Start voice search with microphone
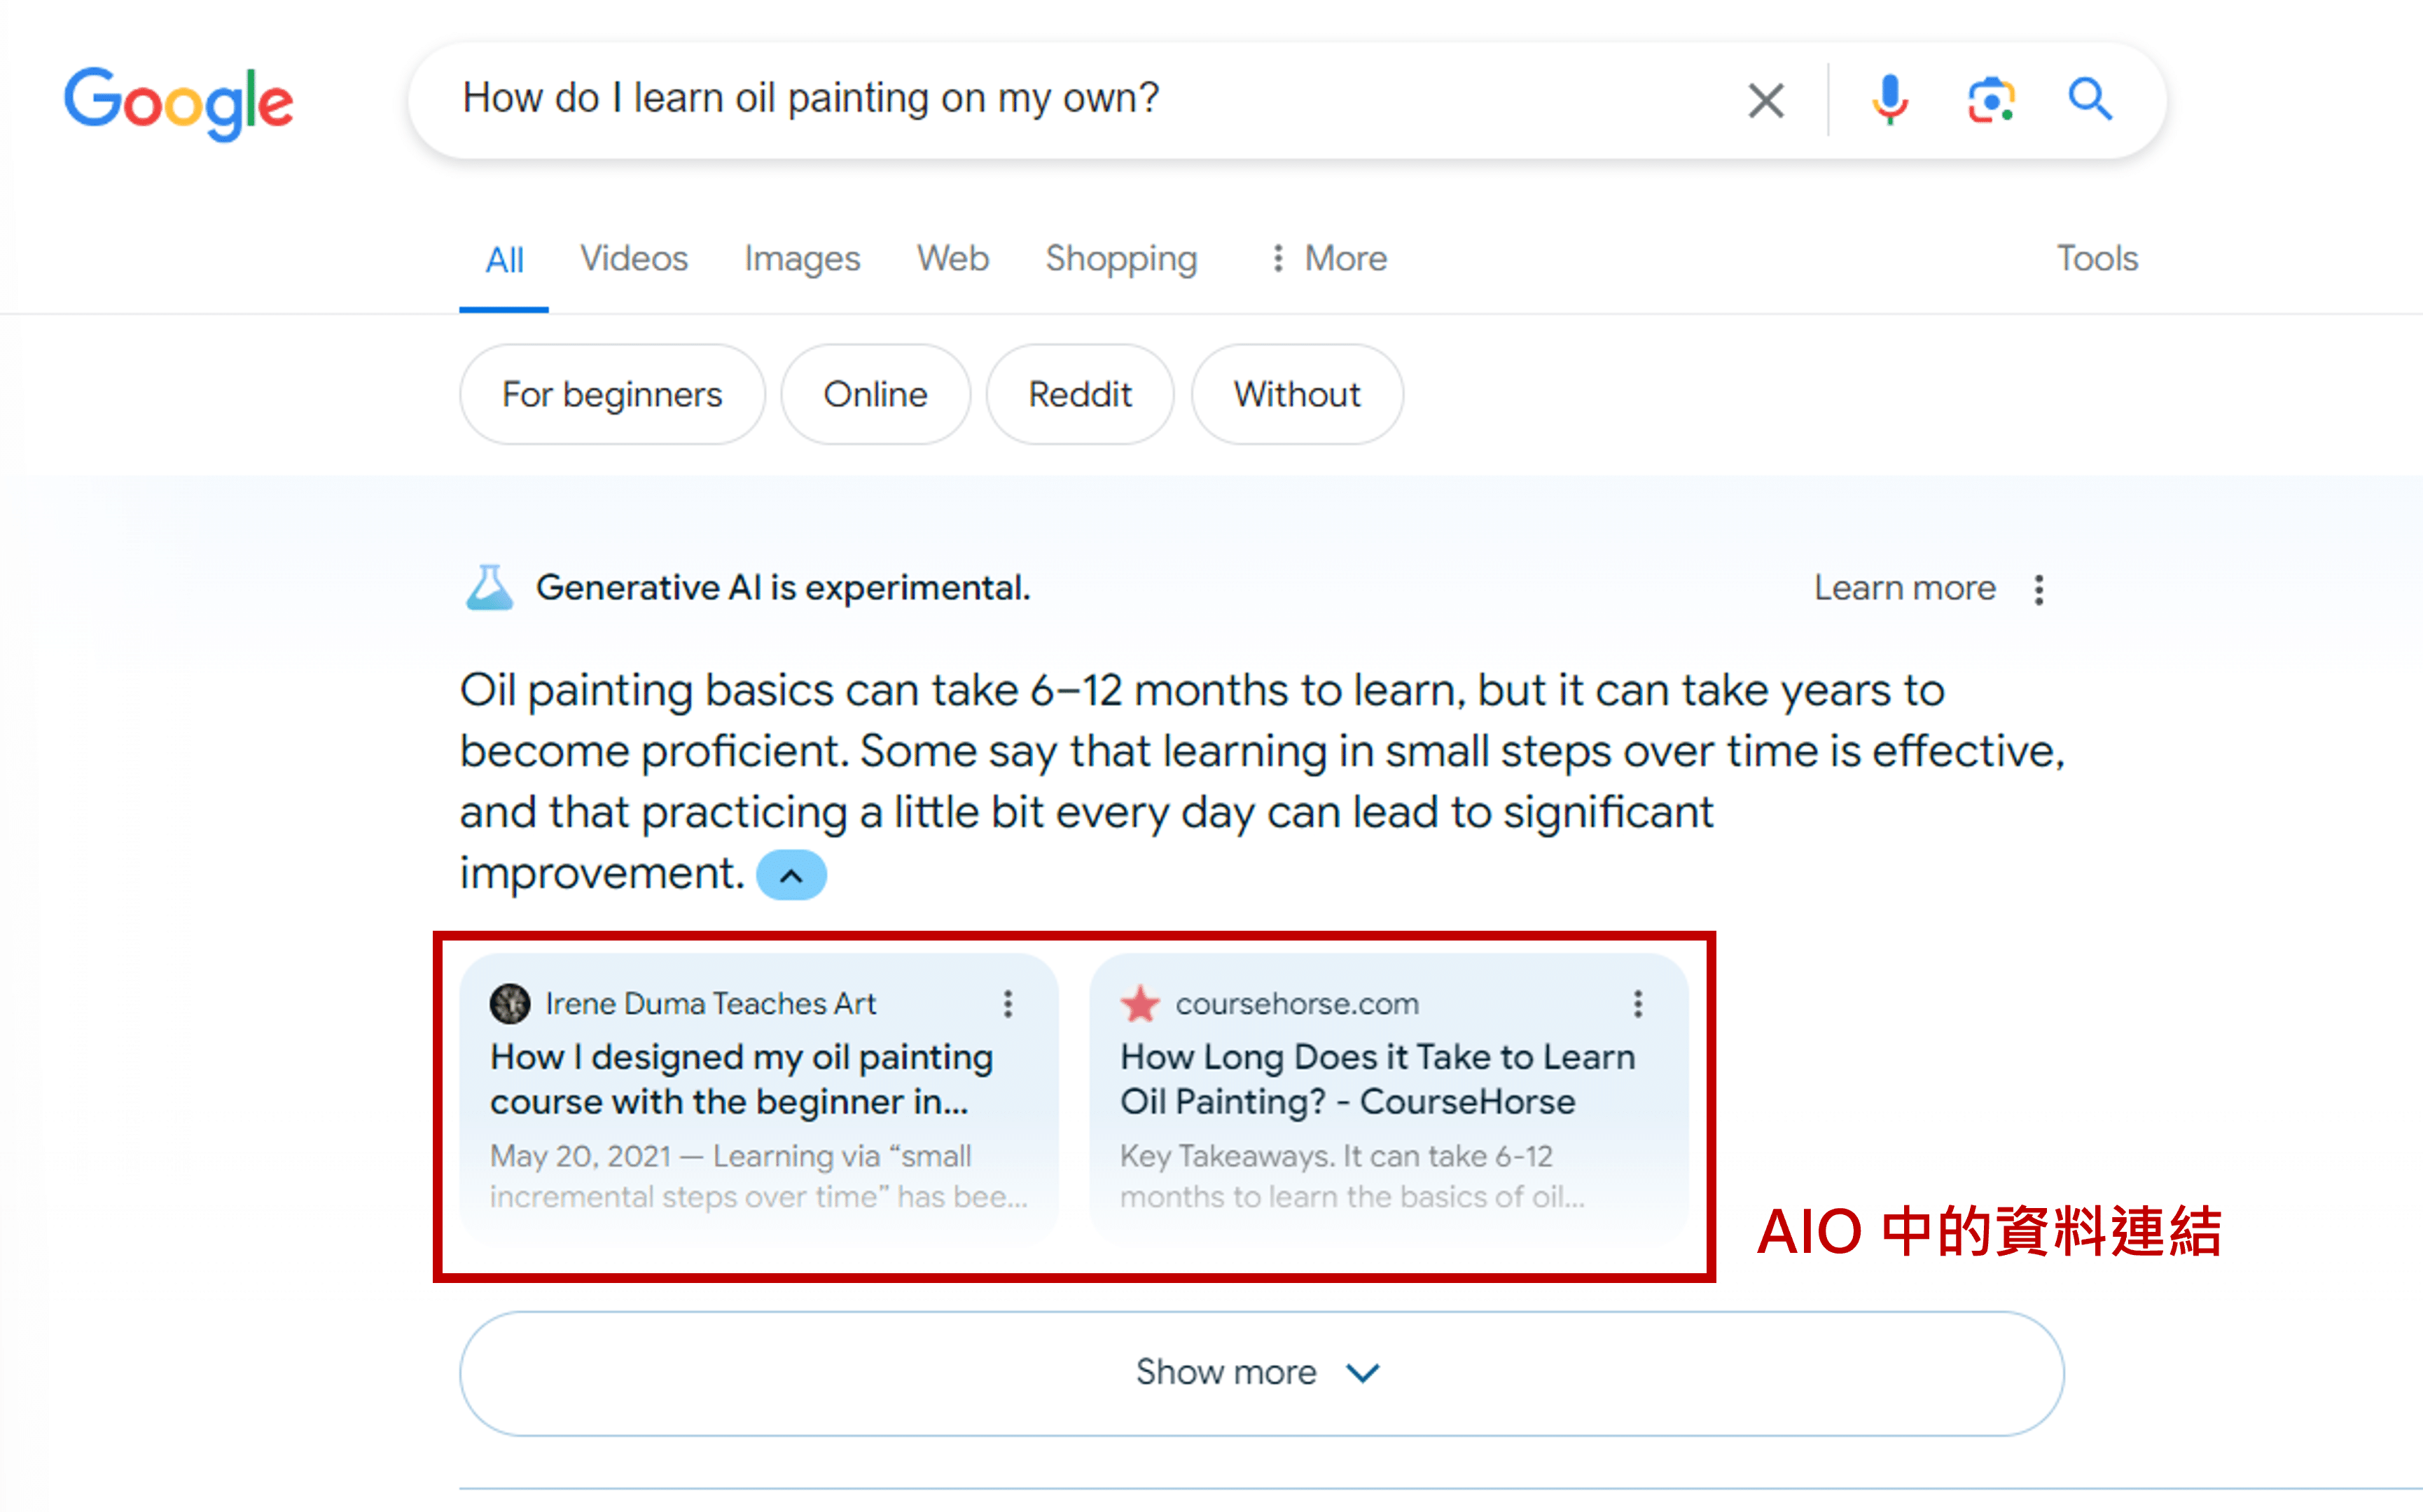The height and width of the screenshot is (1512, 2423). 1889,100
